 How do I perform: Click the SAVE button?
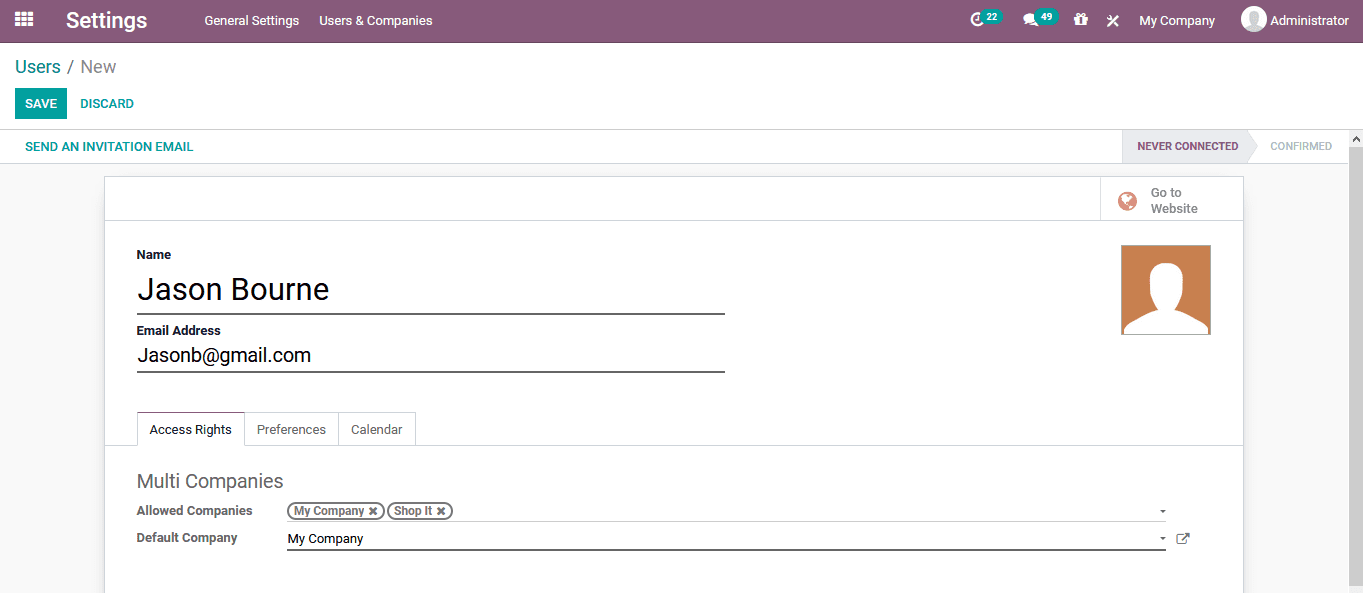(x=41, y=104)
